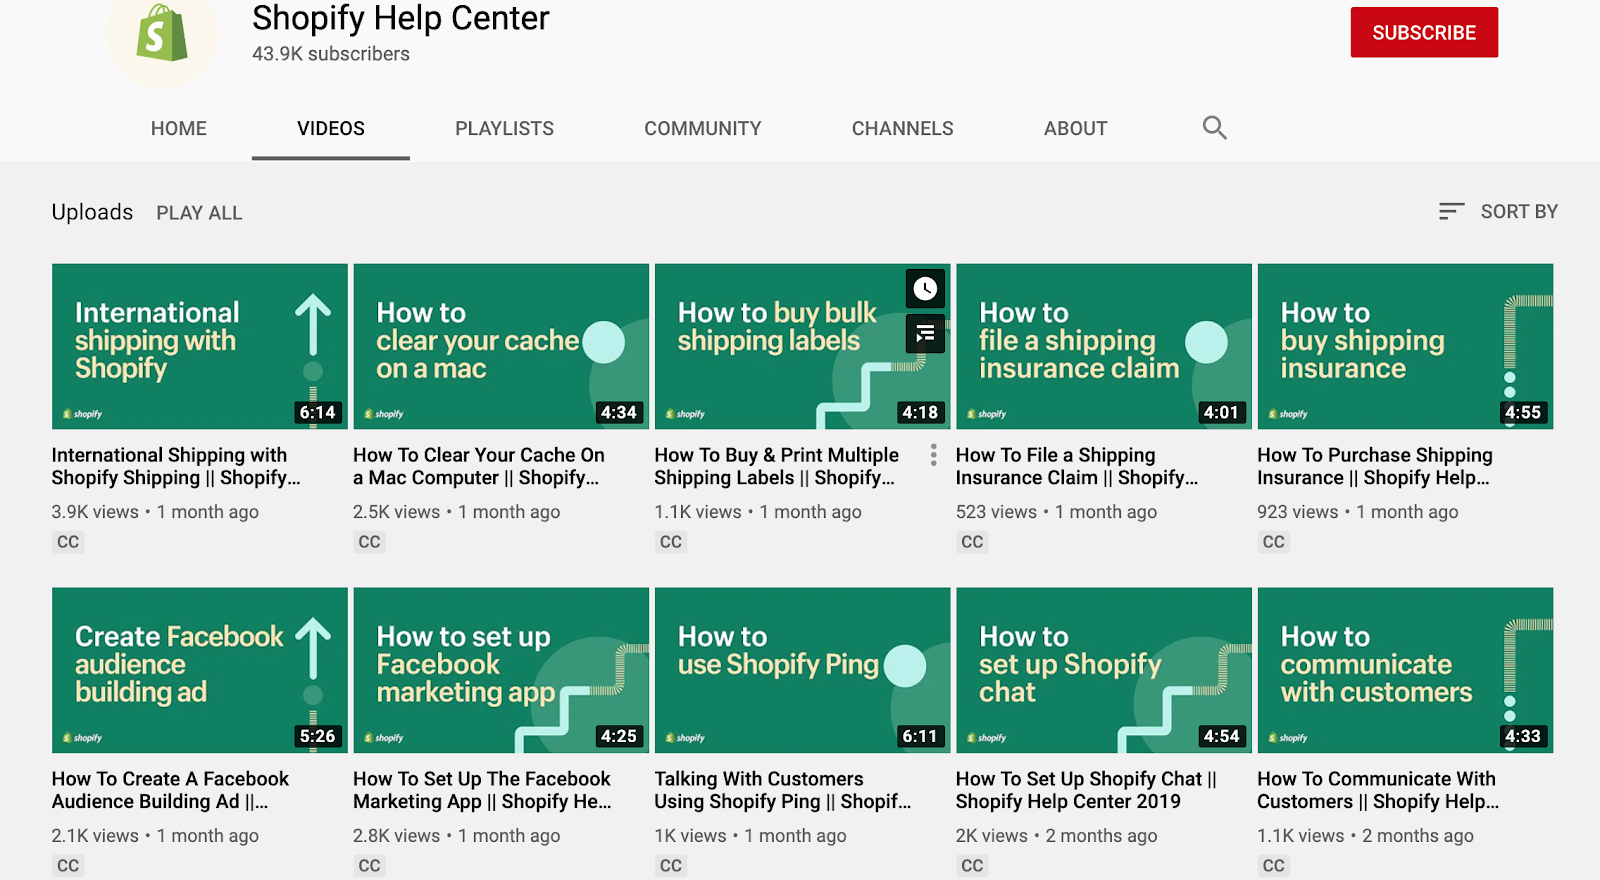
Task: Open How To File a Shipping Insurance Claim title
Action: click(1077, 466)
